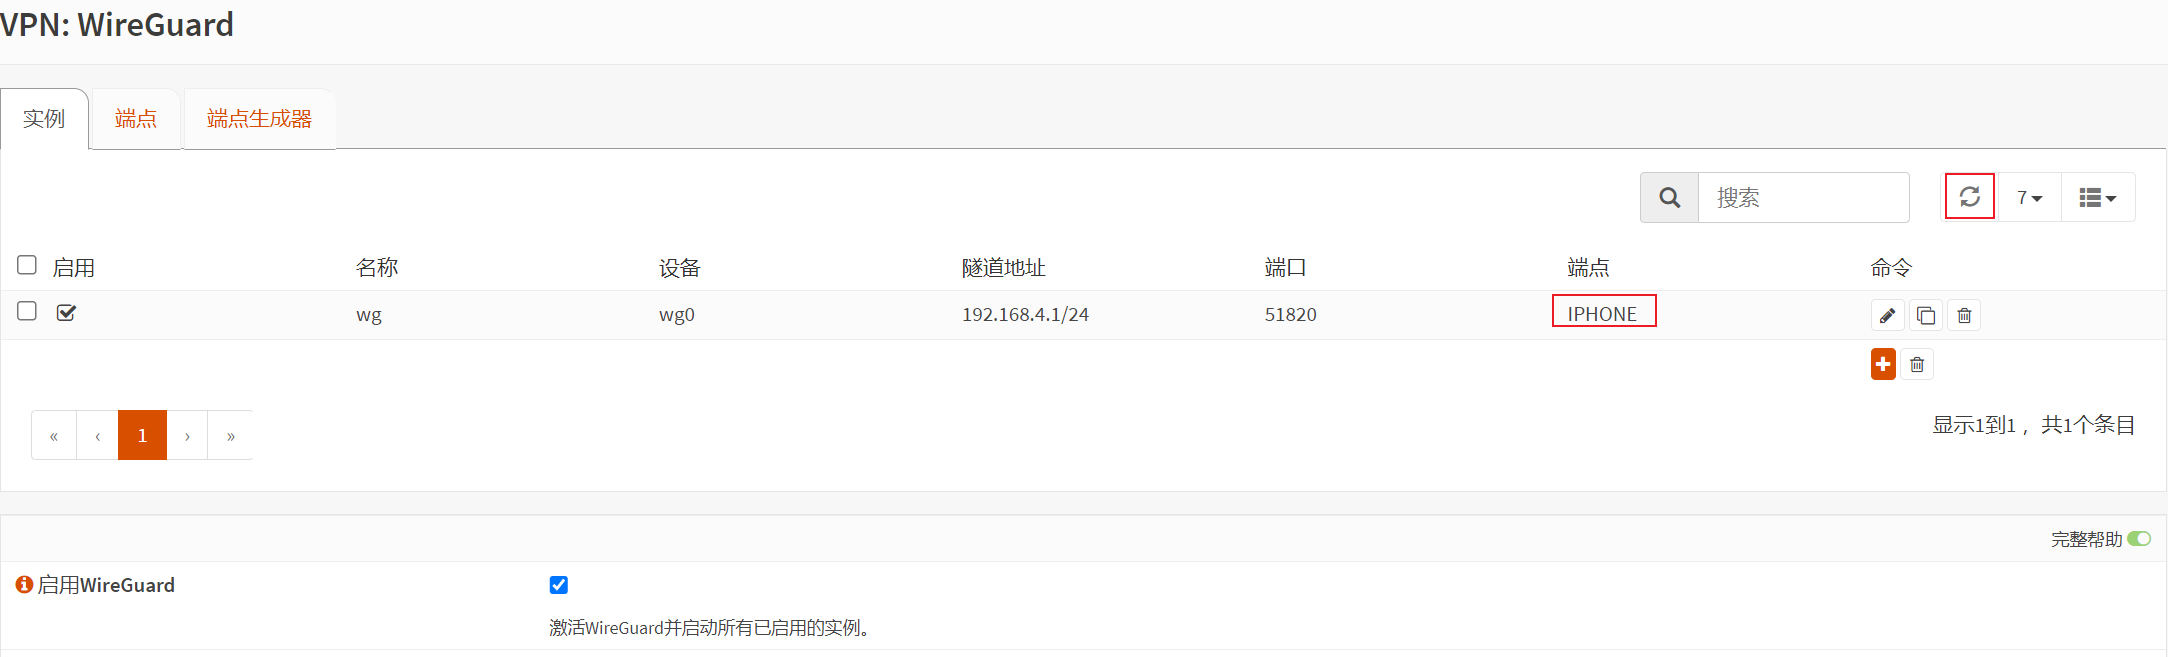Delete selected instances with bottom trash icon
Image resolution: width=2168 pixels, height=657 pixels.
1917,365
